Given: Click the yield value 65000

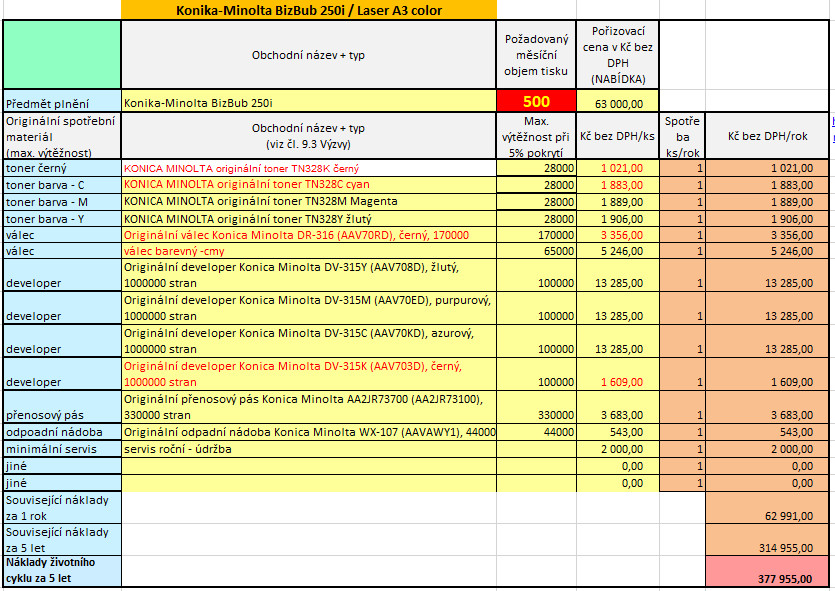Looking at the screenshot, I should click(x=536, y=251).
